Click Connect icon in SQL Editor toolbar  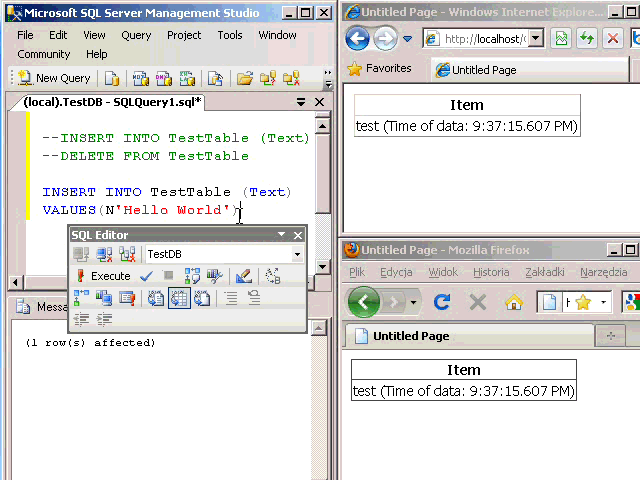pyautogui.click(x=81, y=254)
